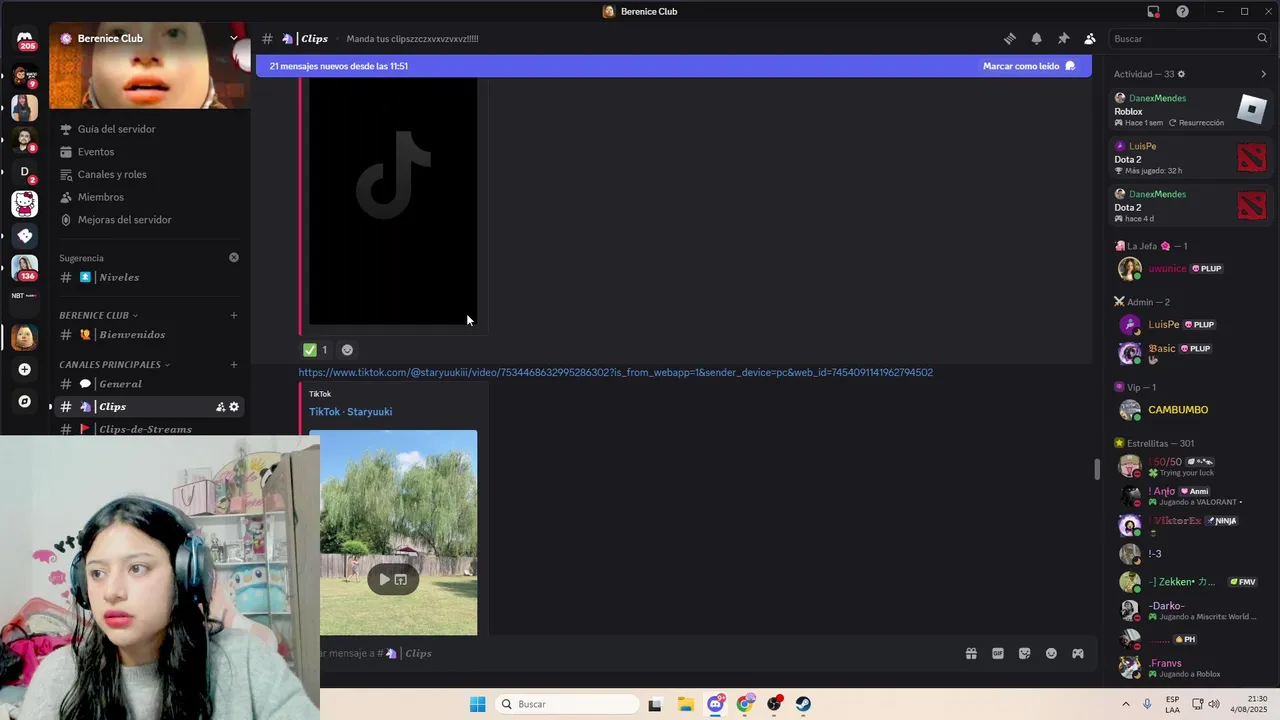
Task: Open GIF picker in message bar
Action: [x=998, y=653]
